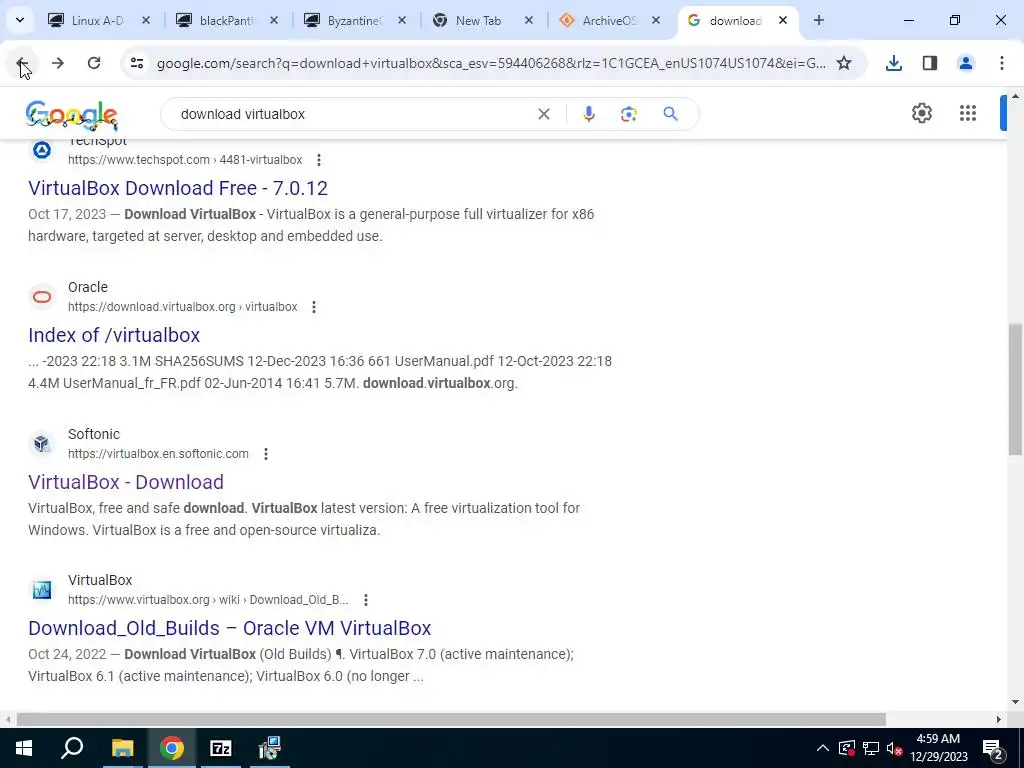Open the Index of /virtualbox result
Screen dimensions: 1024x768
pos(114,335)
